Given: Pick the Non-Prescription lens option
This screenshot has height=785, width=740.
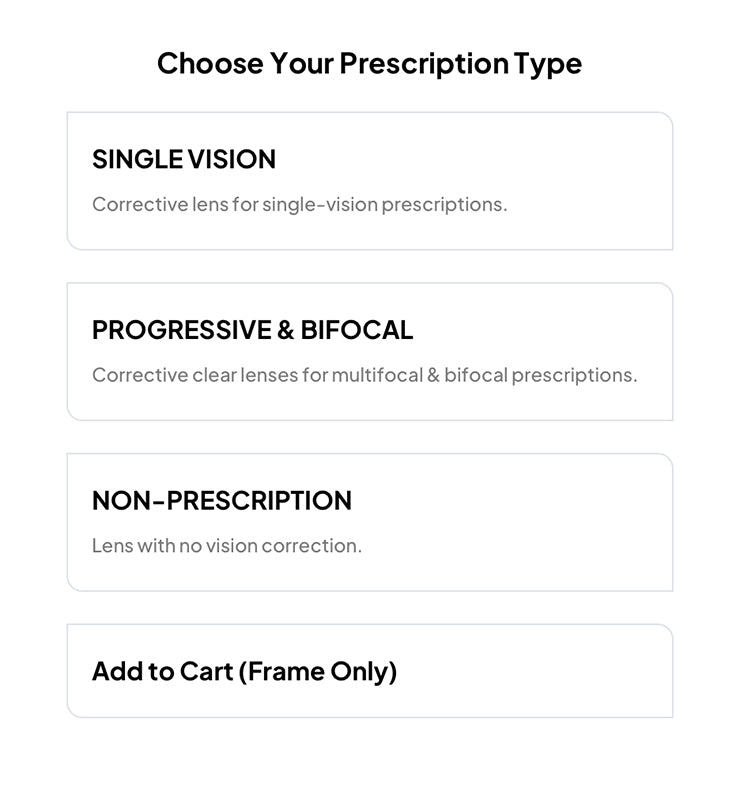Looking at the screenshot, I should point(369,522).
